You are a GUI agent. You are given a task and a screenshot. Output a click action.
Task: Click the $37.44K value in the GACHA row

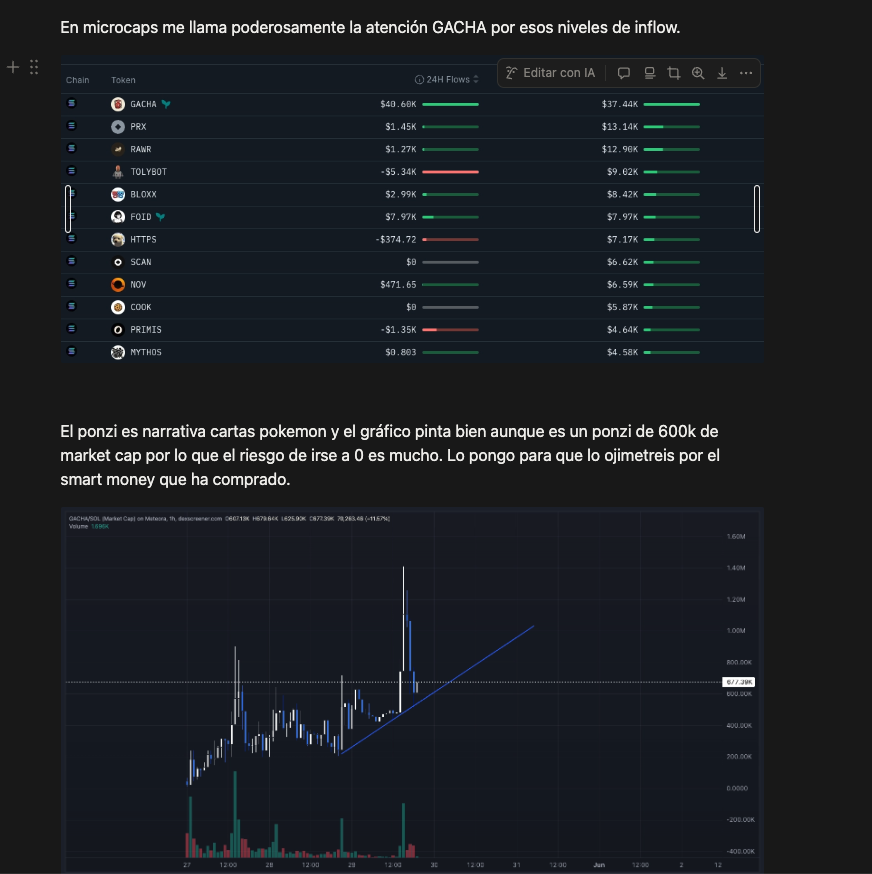coord(619,104)
